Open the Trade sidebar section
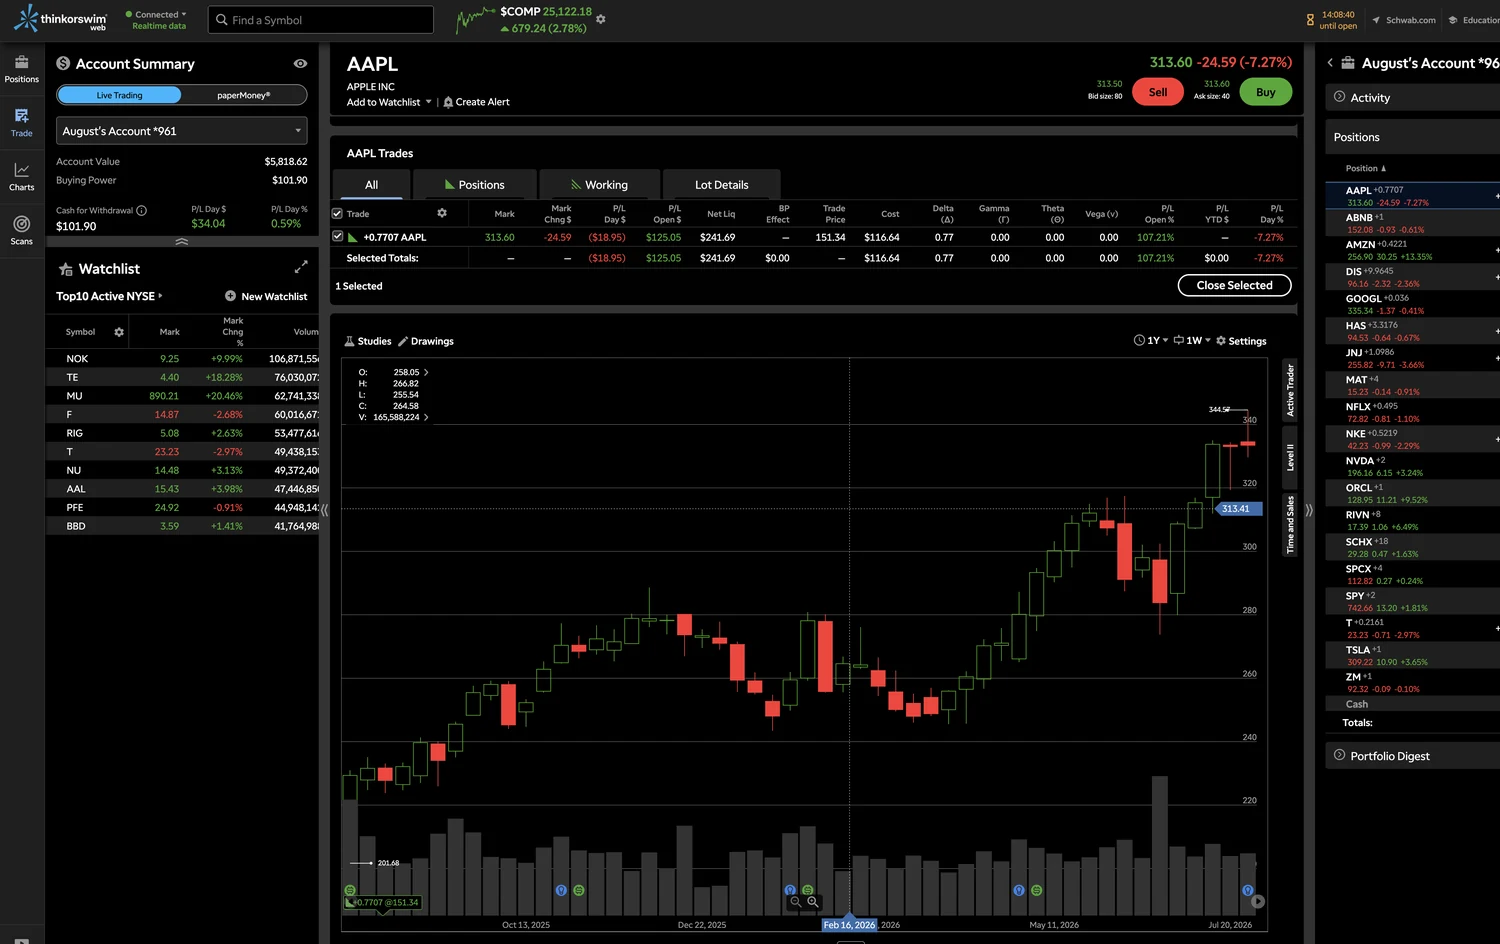Viewport: 1500px width, 944px height. click(x=21, y=123)
